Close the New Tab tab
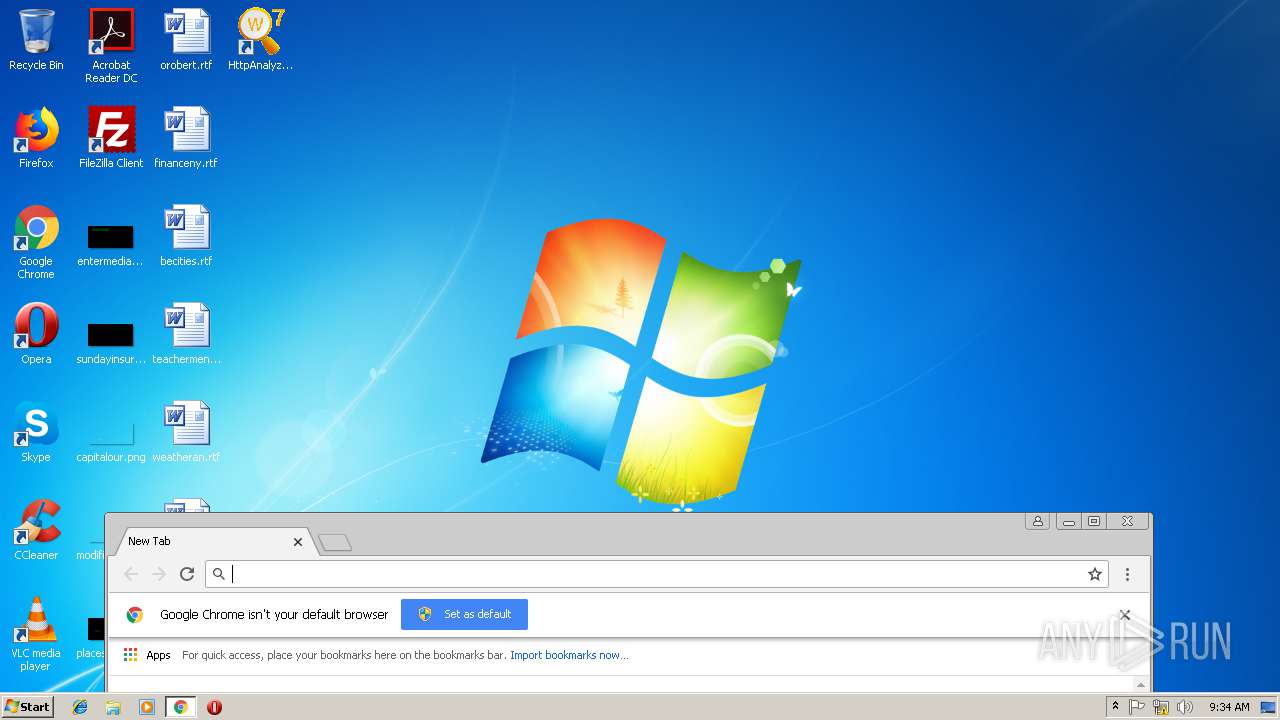Viewport: 1280px width, 720px height. pos(297,542)
